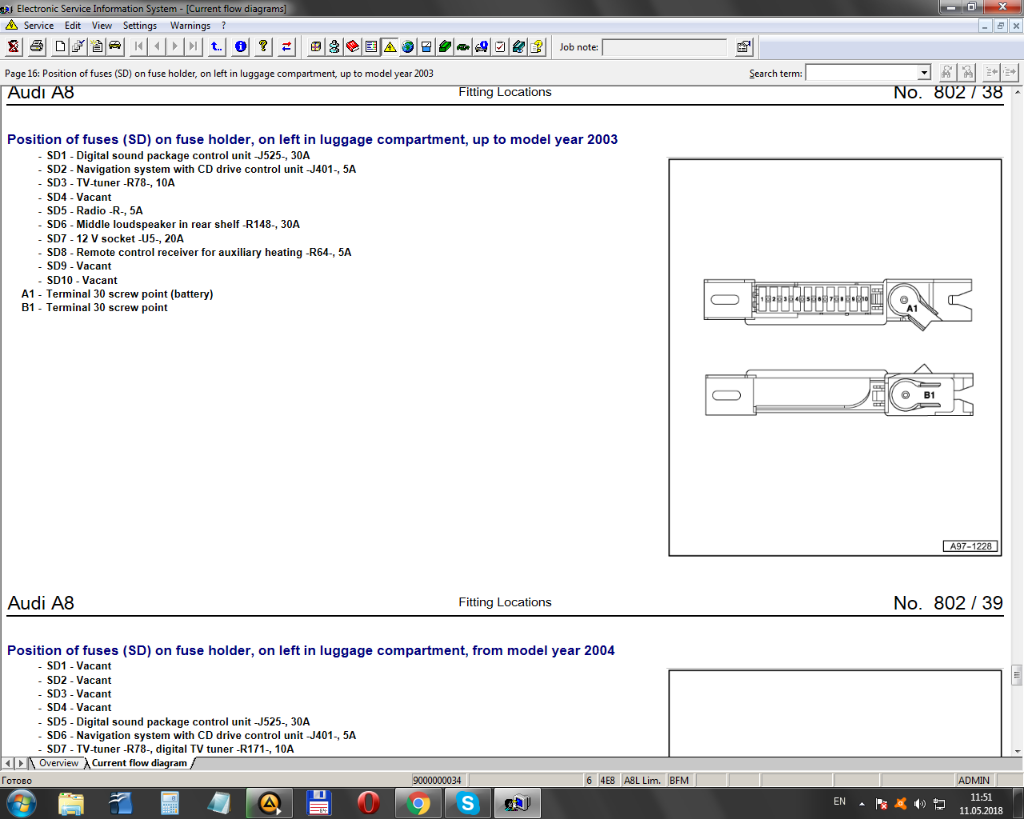Click the printer icon in the toolbar

click(37, 46)
